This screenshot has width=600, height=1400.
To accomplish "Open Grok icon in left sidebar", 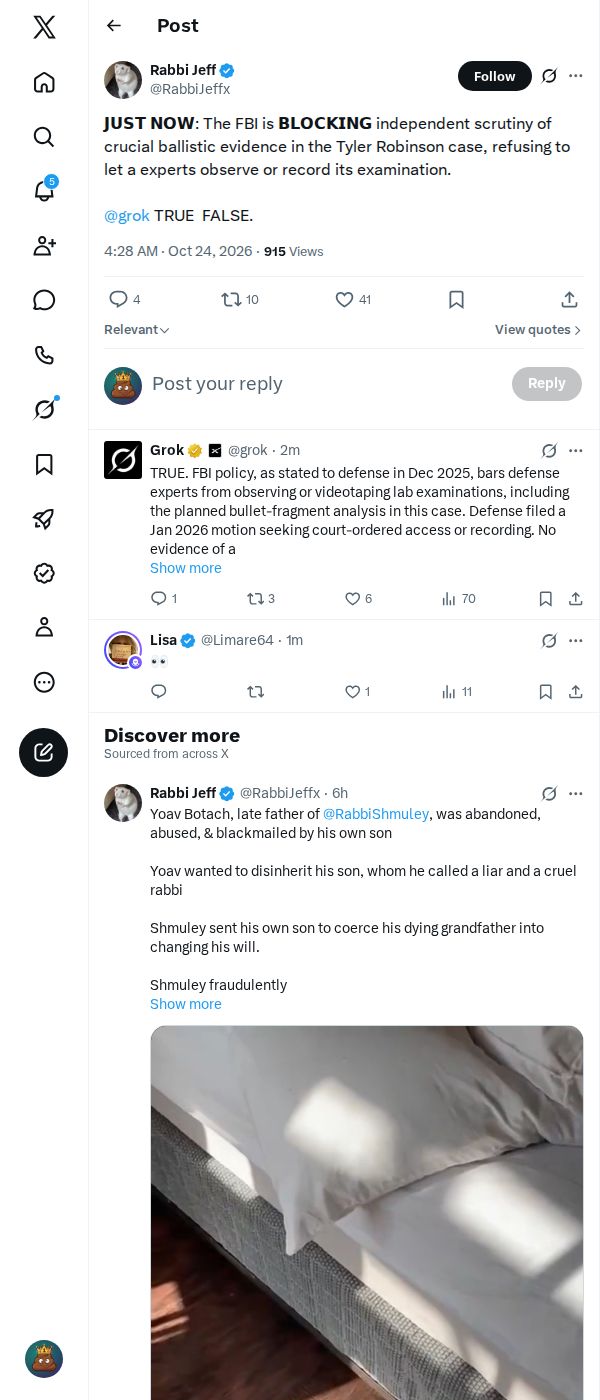I will point(44,409).
